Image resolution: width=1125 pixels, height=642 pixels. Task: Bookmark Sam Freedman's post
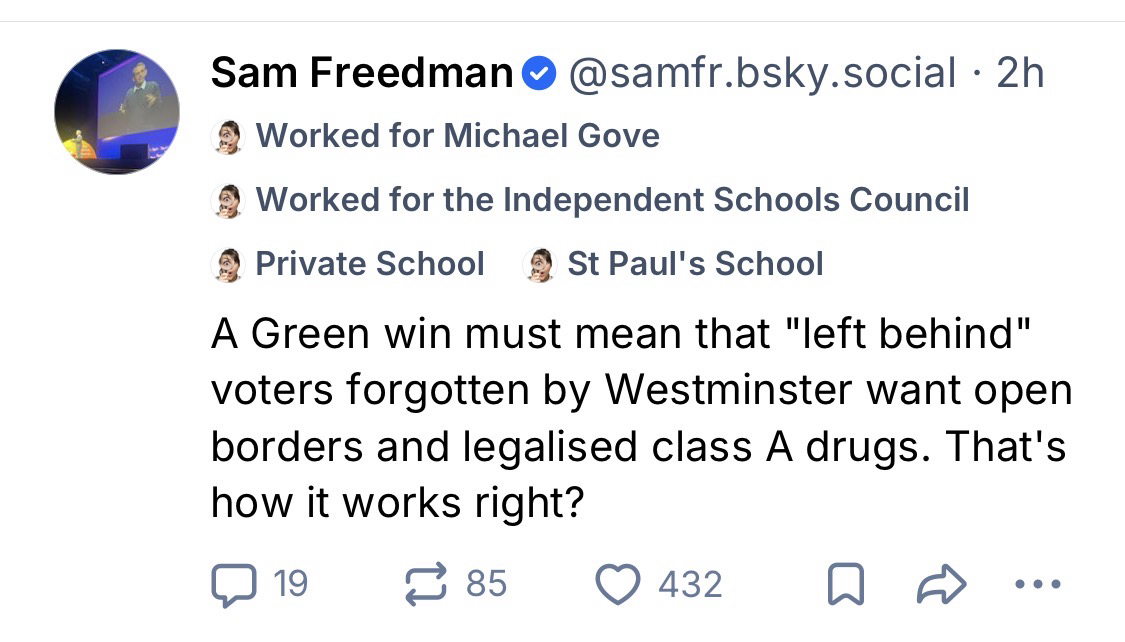[845, 586]
